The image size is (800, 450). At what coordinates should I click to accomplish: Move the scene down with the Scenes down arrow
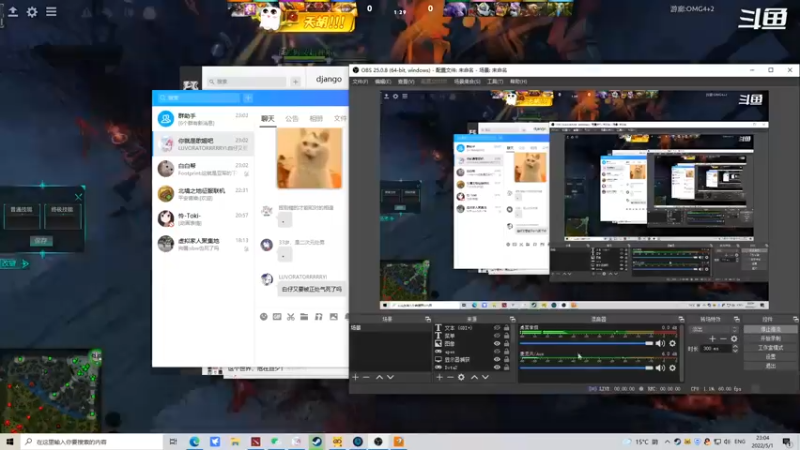click(x=390, y=377)
